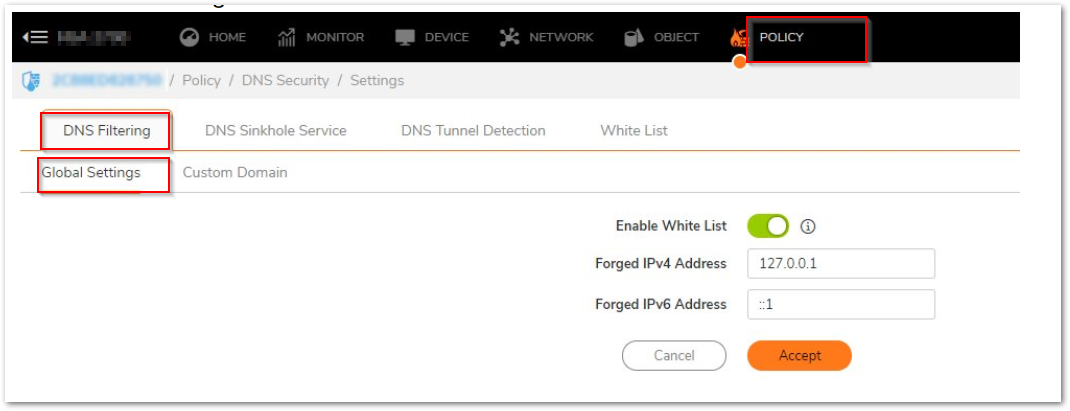Click the Object icon in navbar

tap(633, 37)
